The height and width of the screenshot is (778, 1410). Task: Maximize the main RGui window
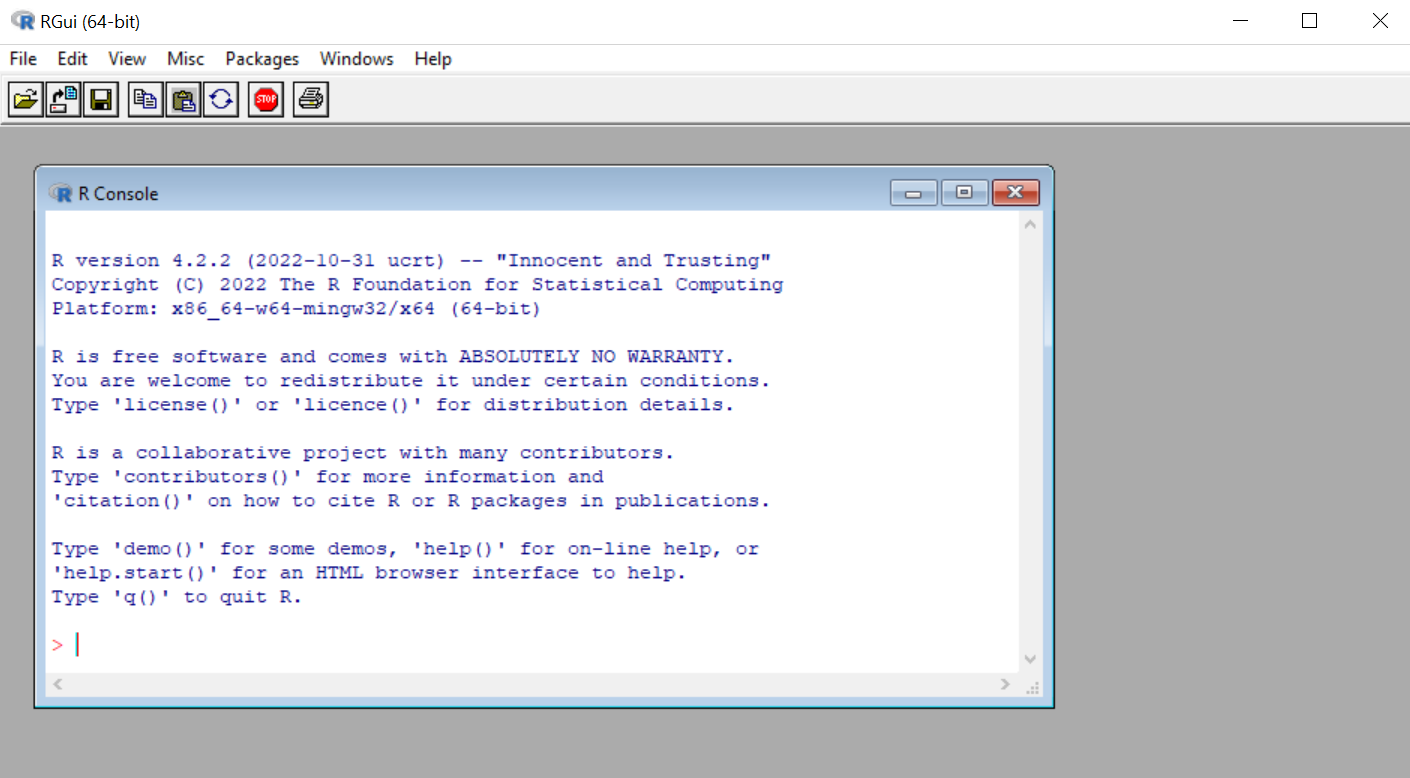pyautogui.click(x=1309, y=21)
